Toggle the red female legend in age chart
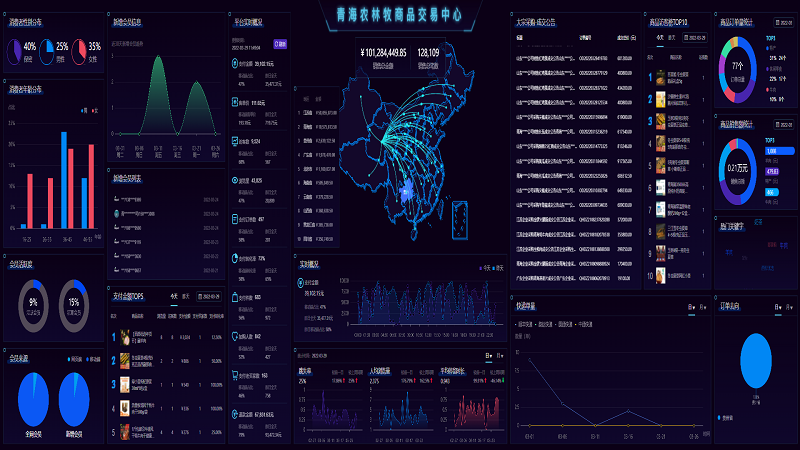The image size is (800, 450). tap(95, 110)
